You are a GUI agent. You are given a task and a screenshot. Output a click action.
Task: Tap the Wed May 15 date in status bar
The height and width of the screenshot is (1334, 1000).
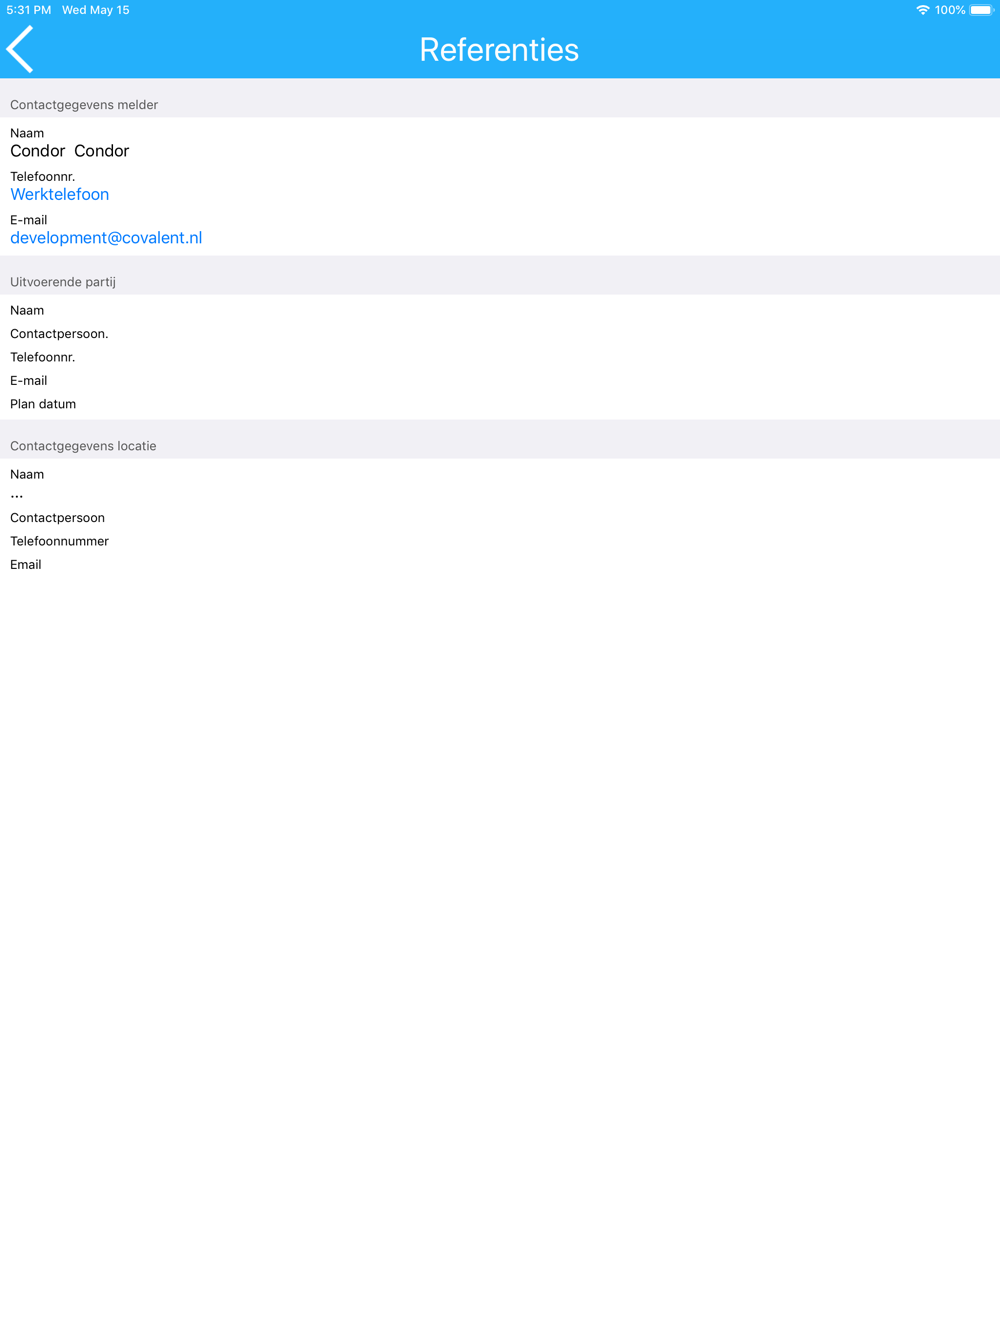coord(96,10)
